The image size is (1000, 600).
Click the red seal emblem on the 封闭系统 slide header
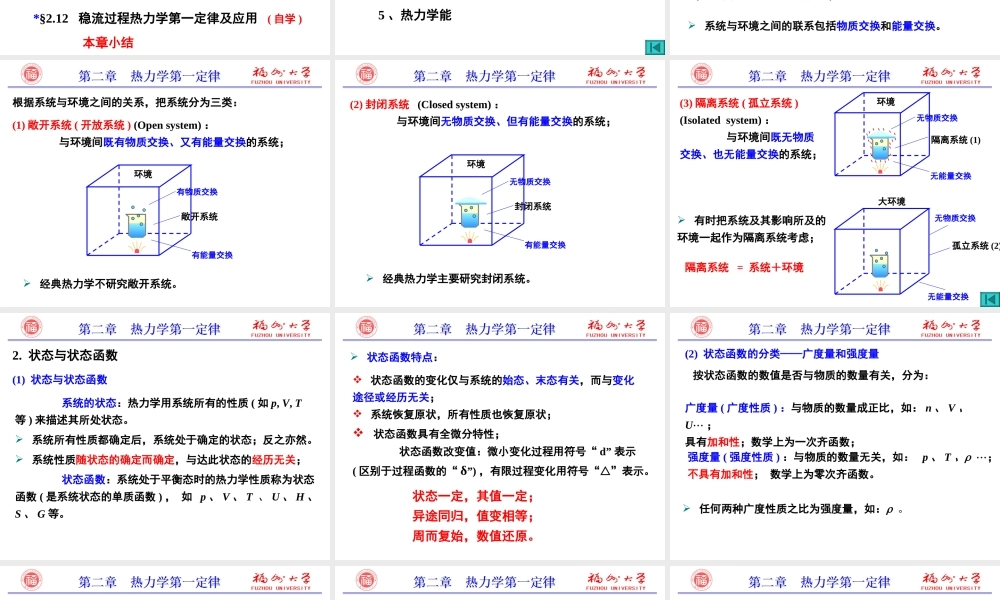(368, 74)
